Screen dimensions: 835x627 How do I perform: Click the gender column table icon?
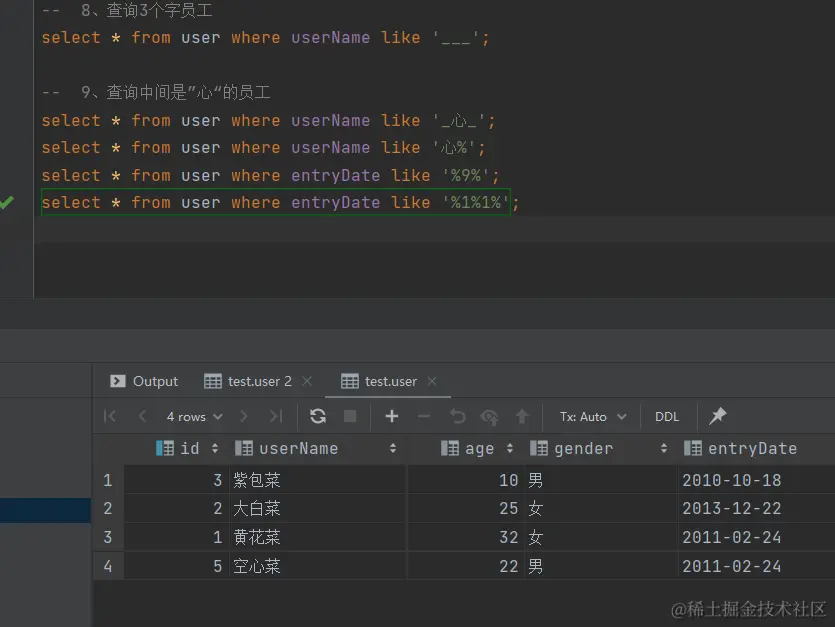click(x=539, y=449)
